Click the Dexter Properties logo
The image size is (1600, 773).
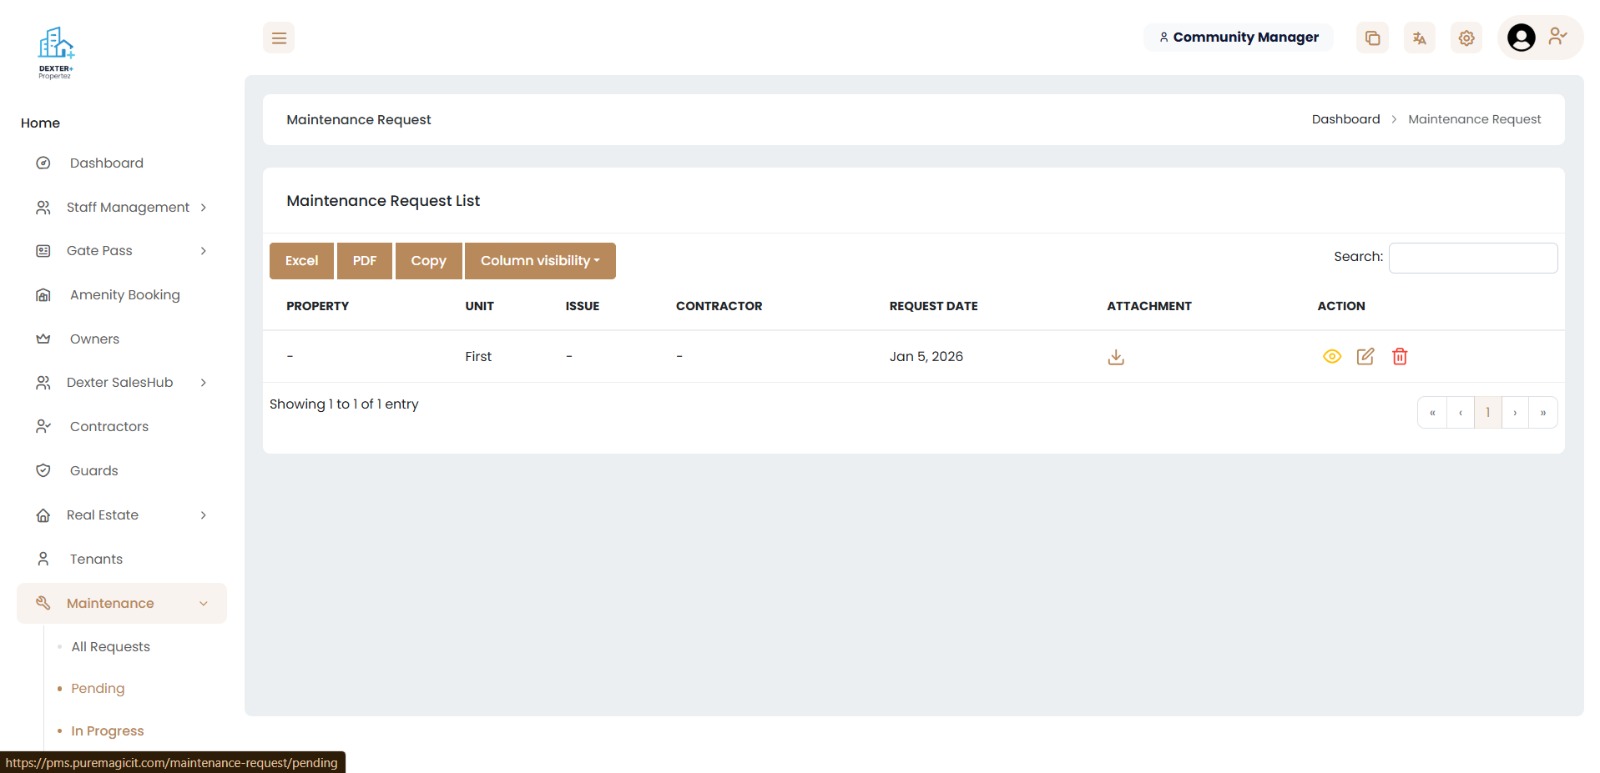click(55, 53)
